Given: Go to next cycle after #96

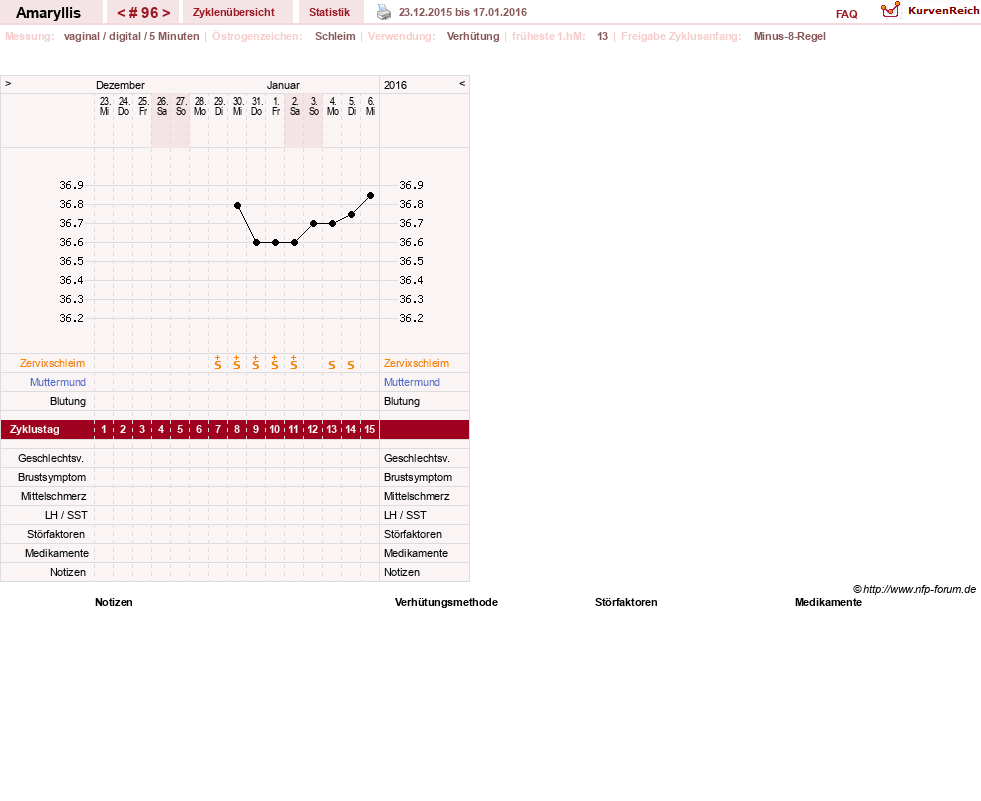Looking at the screenshot, I should tap(166, 13).
